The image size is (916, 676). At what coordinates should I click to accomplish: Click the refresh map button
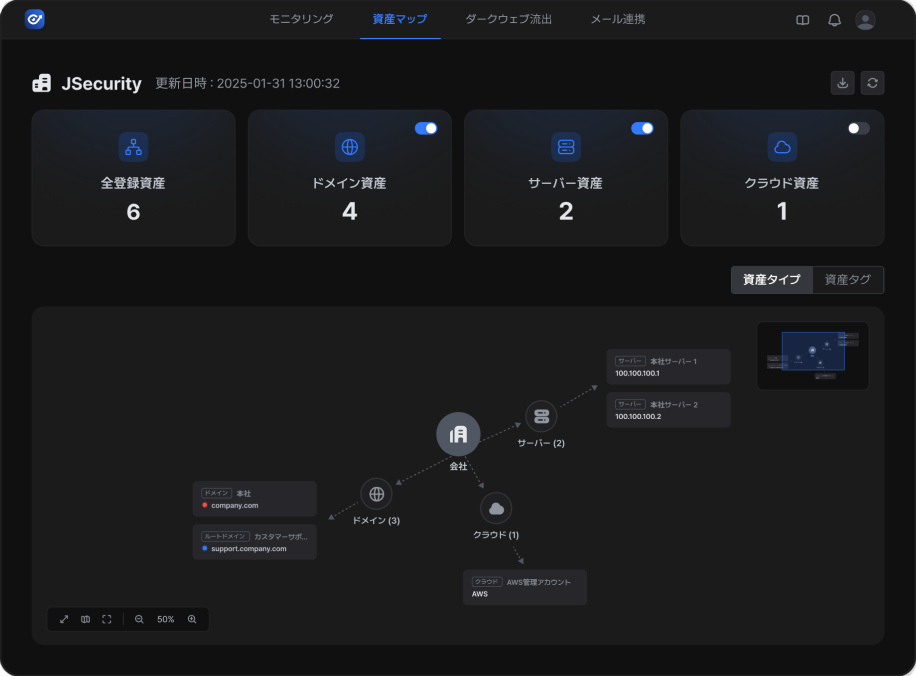coord(872,83)
